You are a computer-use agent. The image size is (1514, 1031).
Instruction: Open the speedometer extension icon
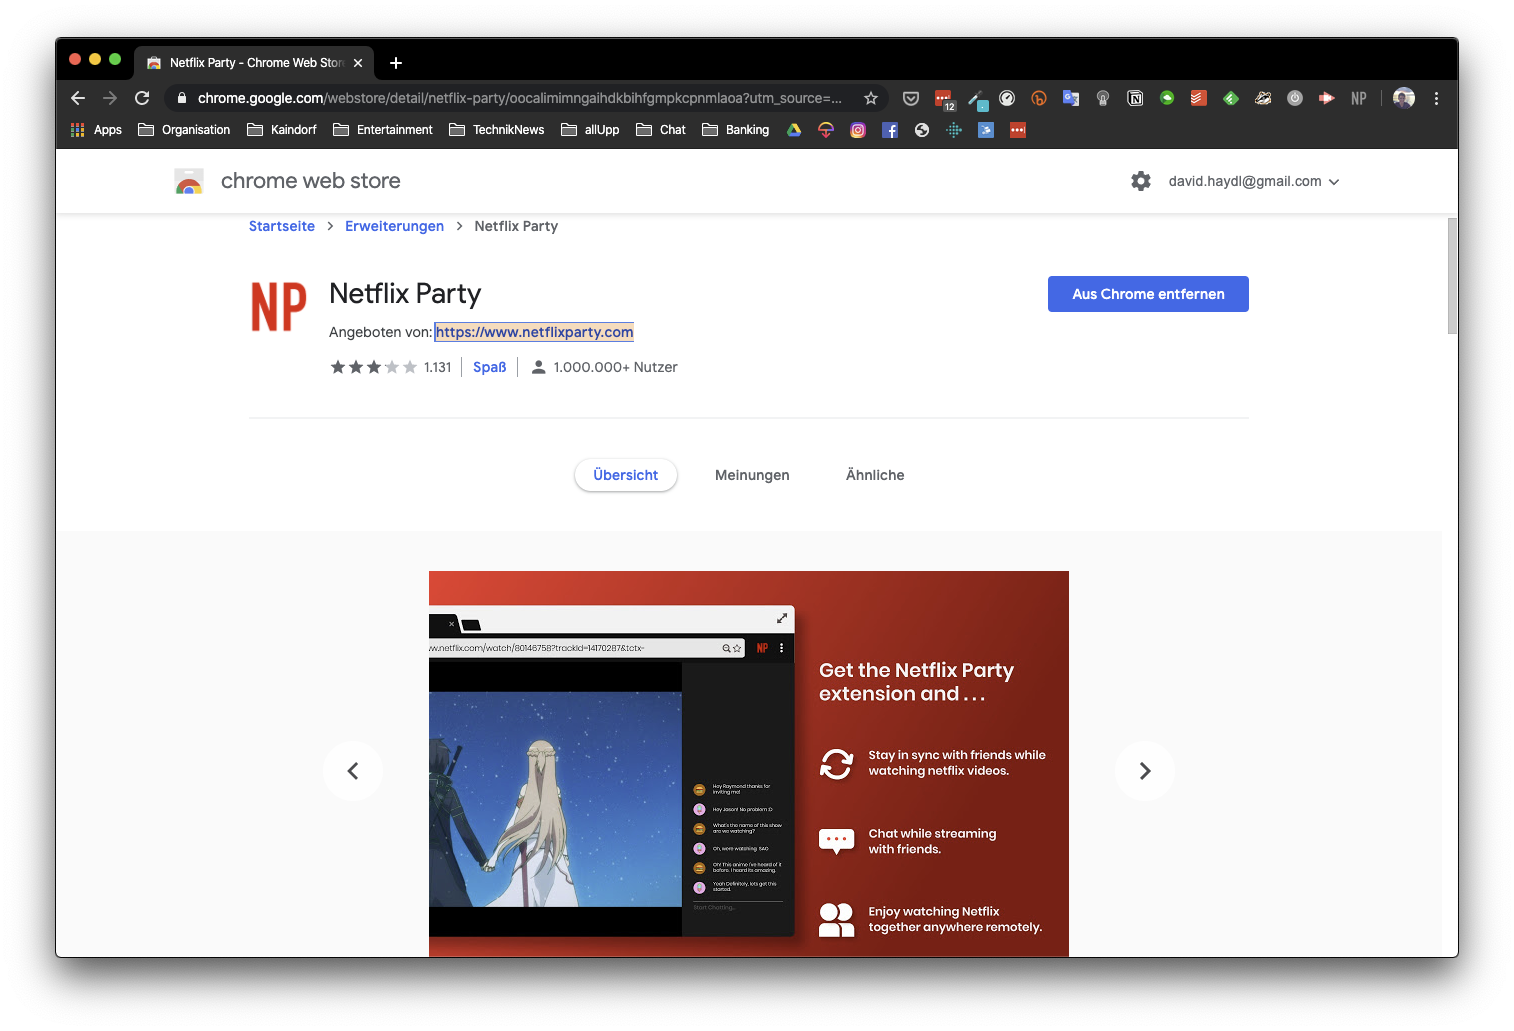pos(1007,98)
